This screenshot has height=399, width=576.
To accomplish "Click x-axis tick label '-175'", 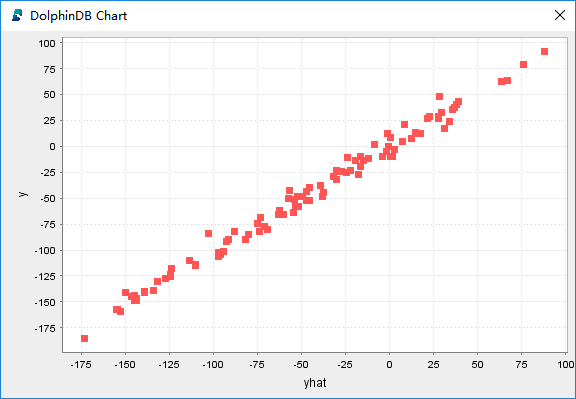I will (x=81, y=365).
